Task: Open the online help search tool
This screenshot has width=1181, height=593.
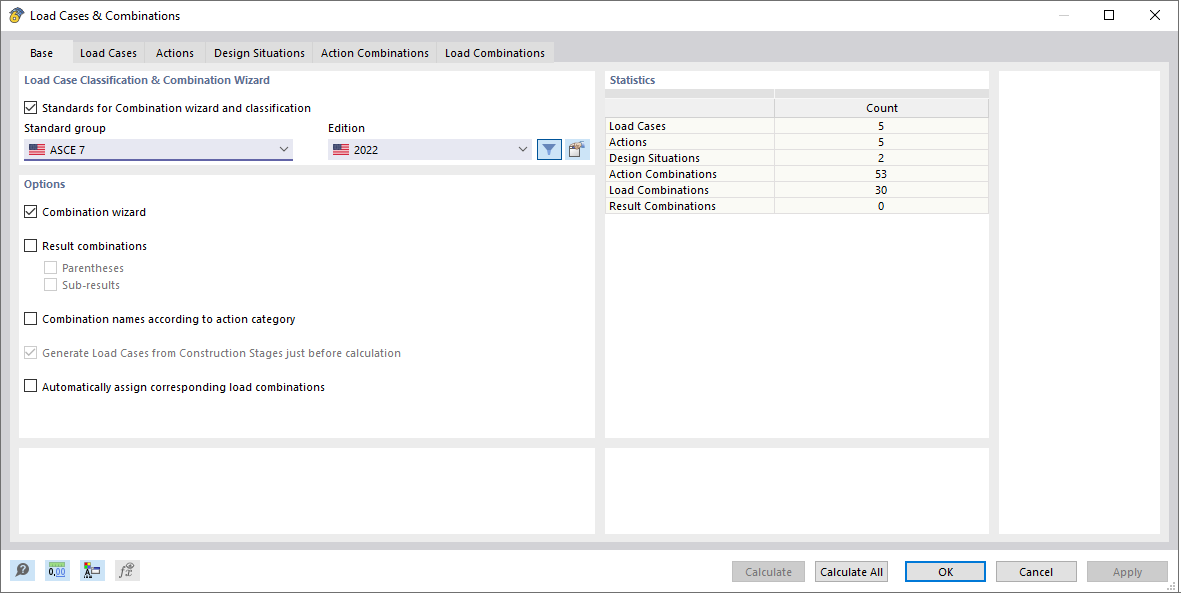Action: (22, 569)
